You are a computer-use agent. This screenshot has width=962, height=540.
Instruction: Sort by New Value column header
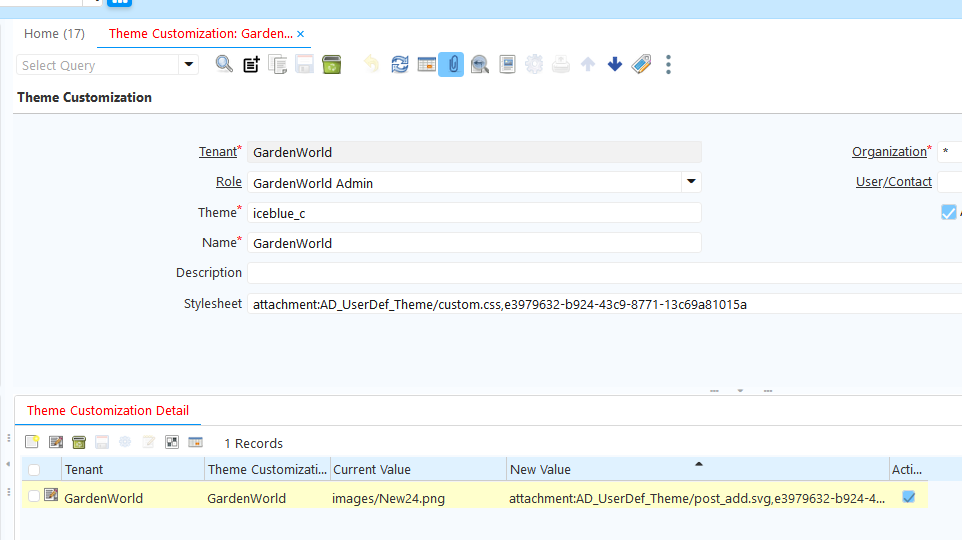pos(698,469)
